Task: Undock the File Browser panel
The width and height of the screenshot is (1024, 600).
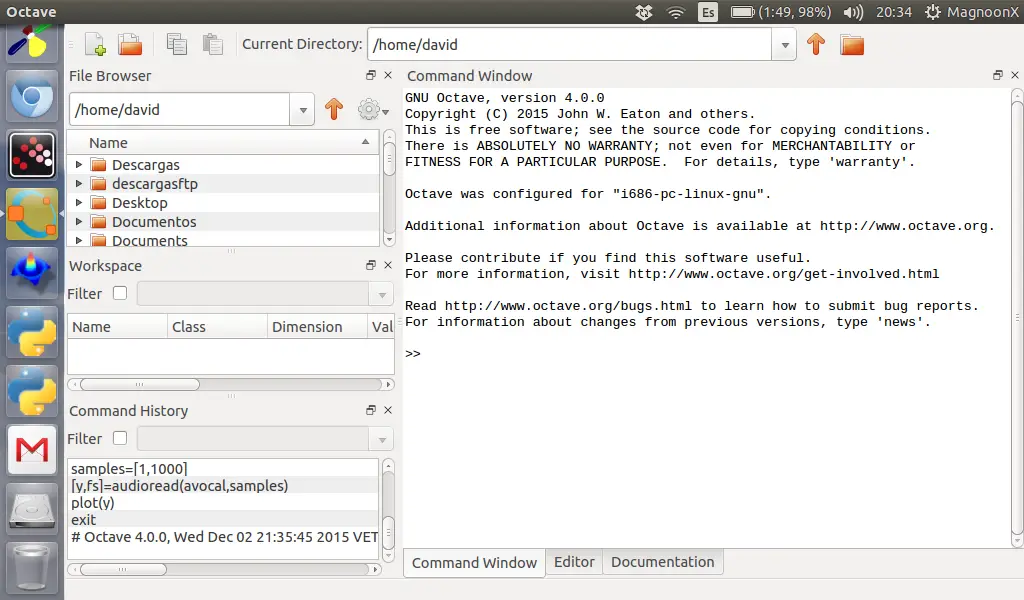Action: (x=371, y=75)
